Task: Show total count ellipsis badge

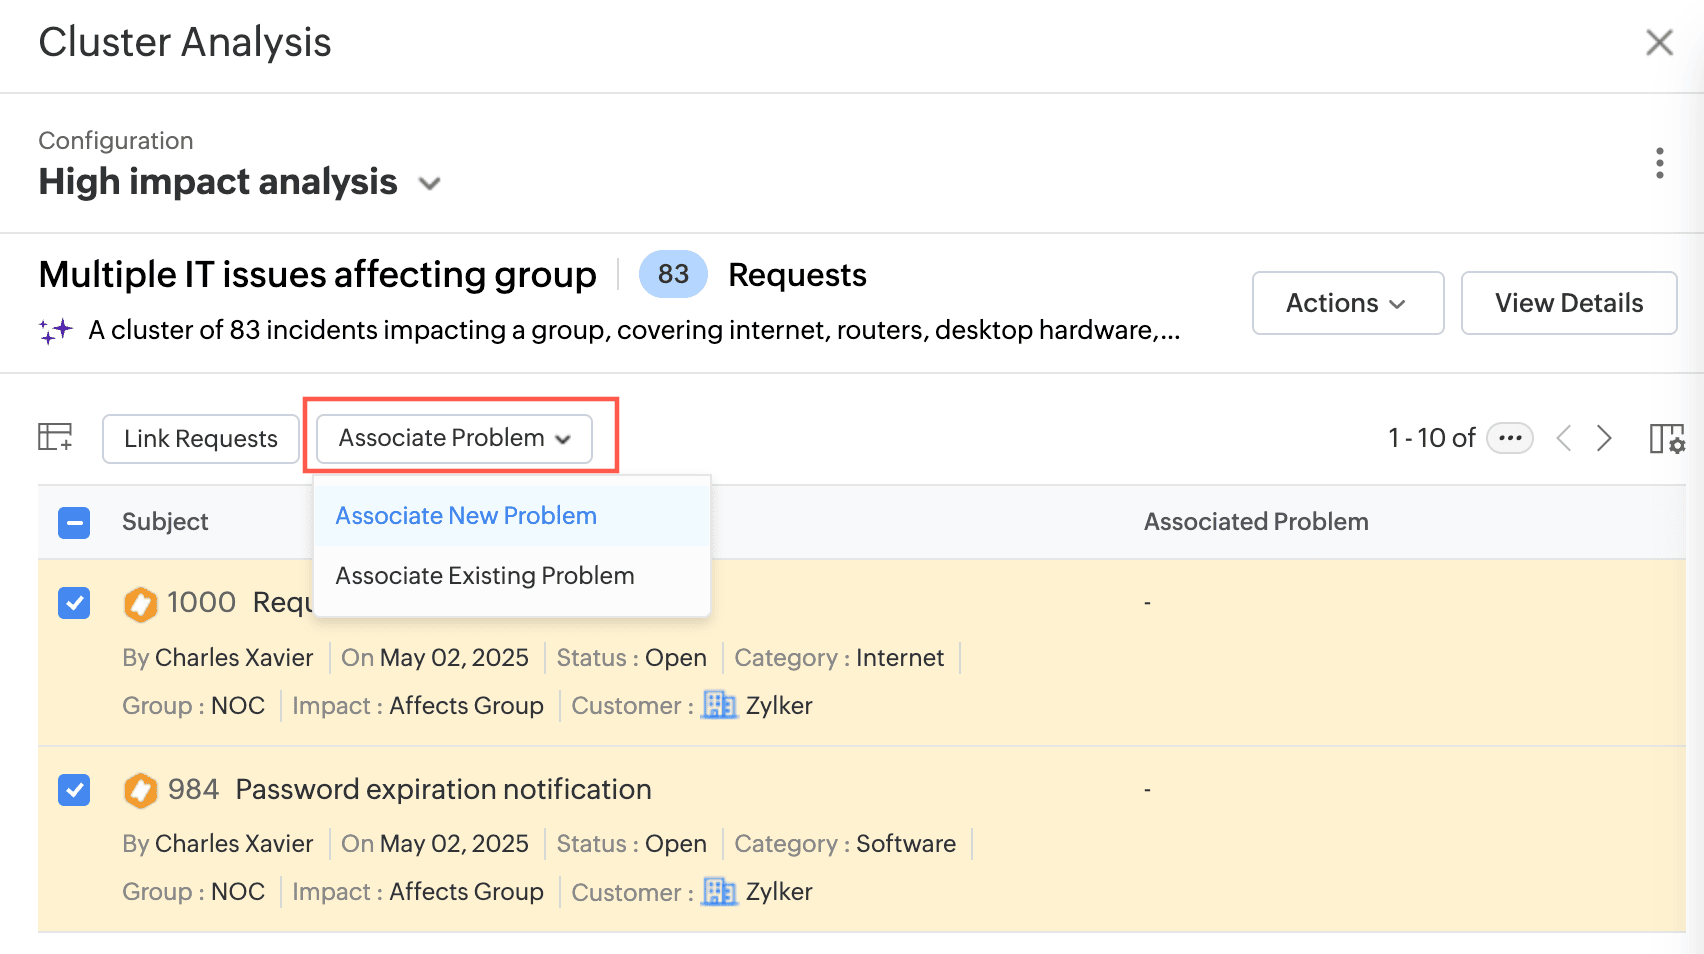Action: coord(1509,438)
